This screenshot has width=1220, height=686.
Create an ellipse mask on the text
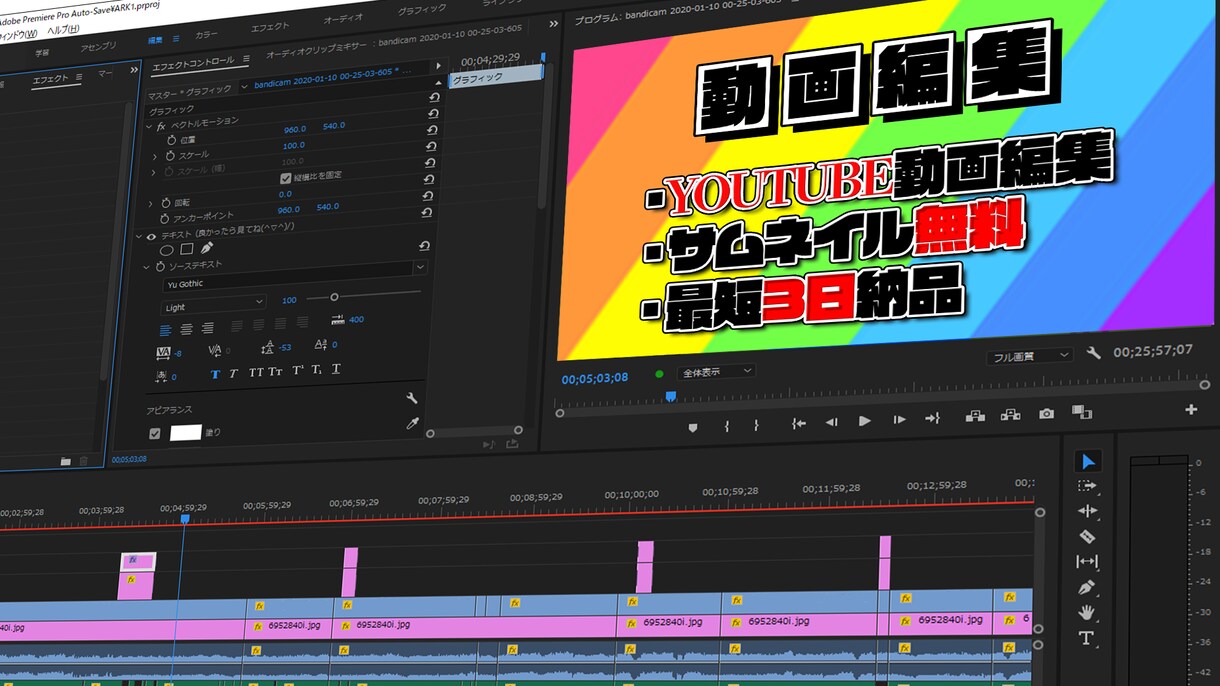[x=167, y=250]
